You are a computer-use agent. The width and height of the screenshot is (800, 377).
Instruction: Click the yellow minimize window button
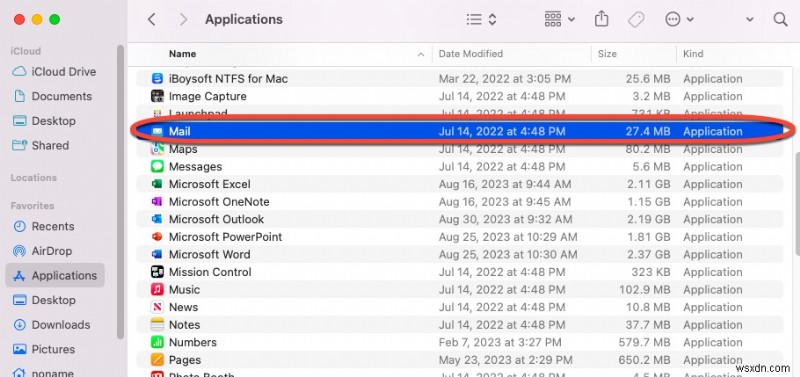click(37, 19)
